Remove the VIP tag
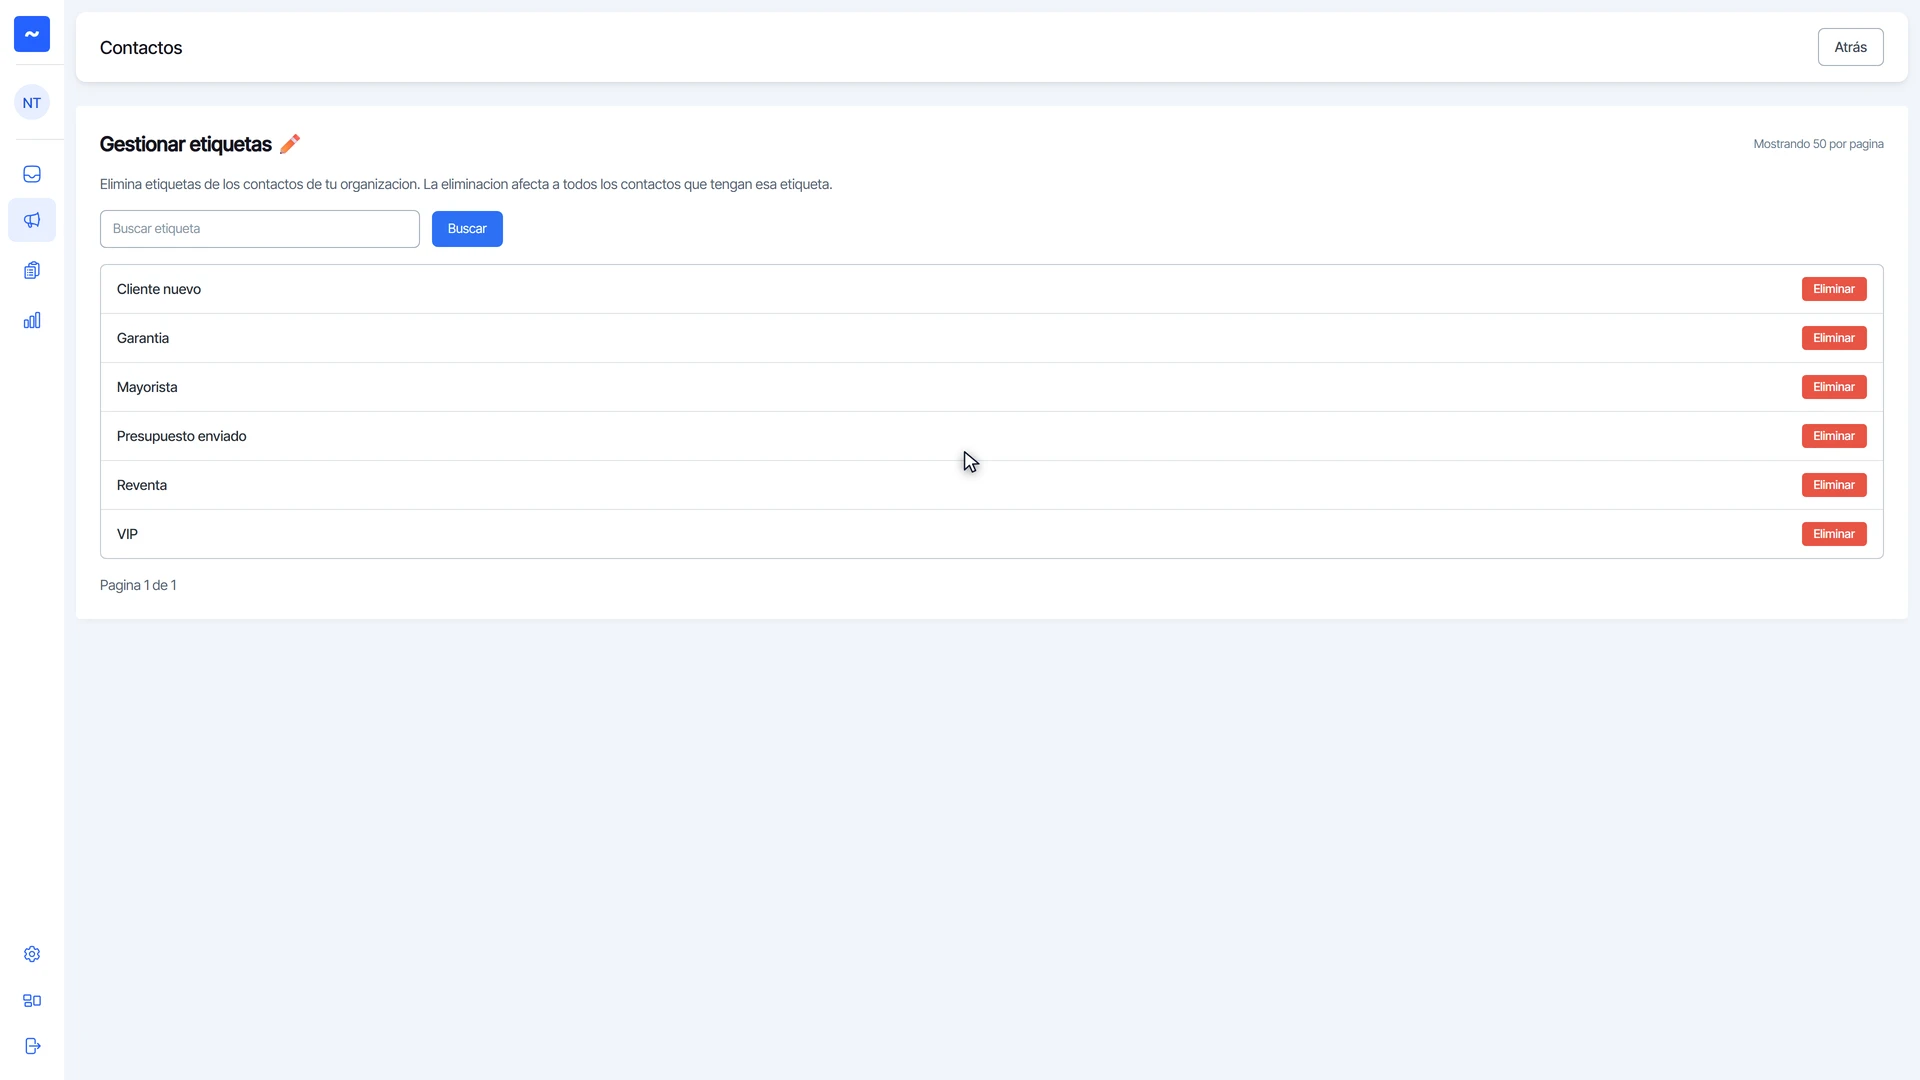Viewport: 1920px width, 1080px height. click(x=1834, y=534)
